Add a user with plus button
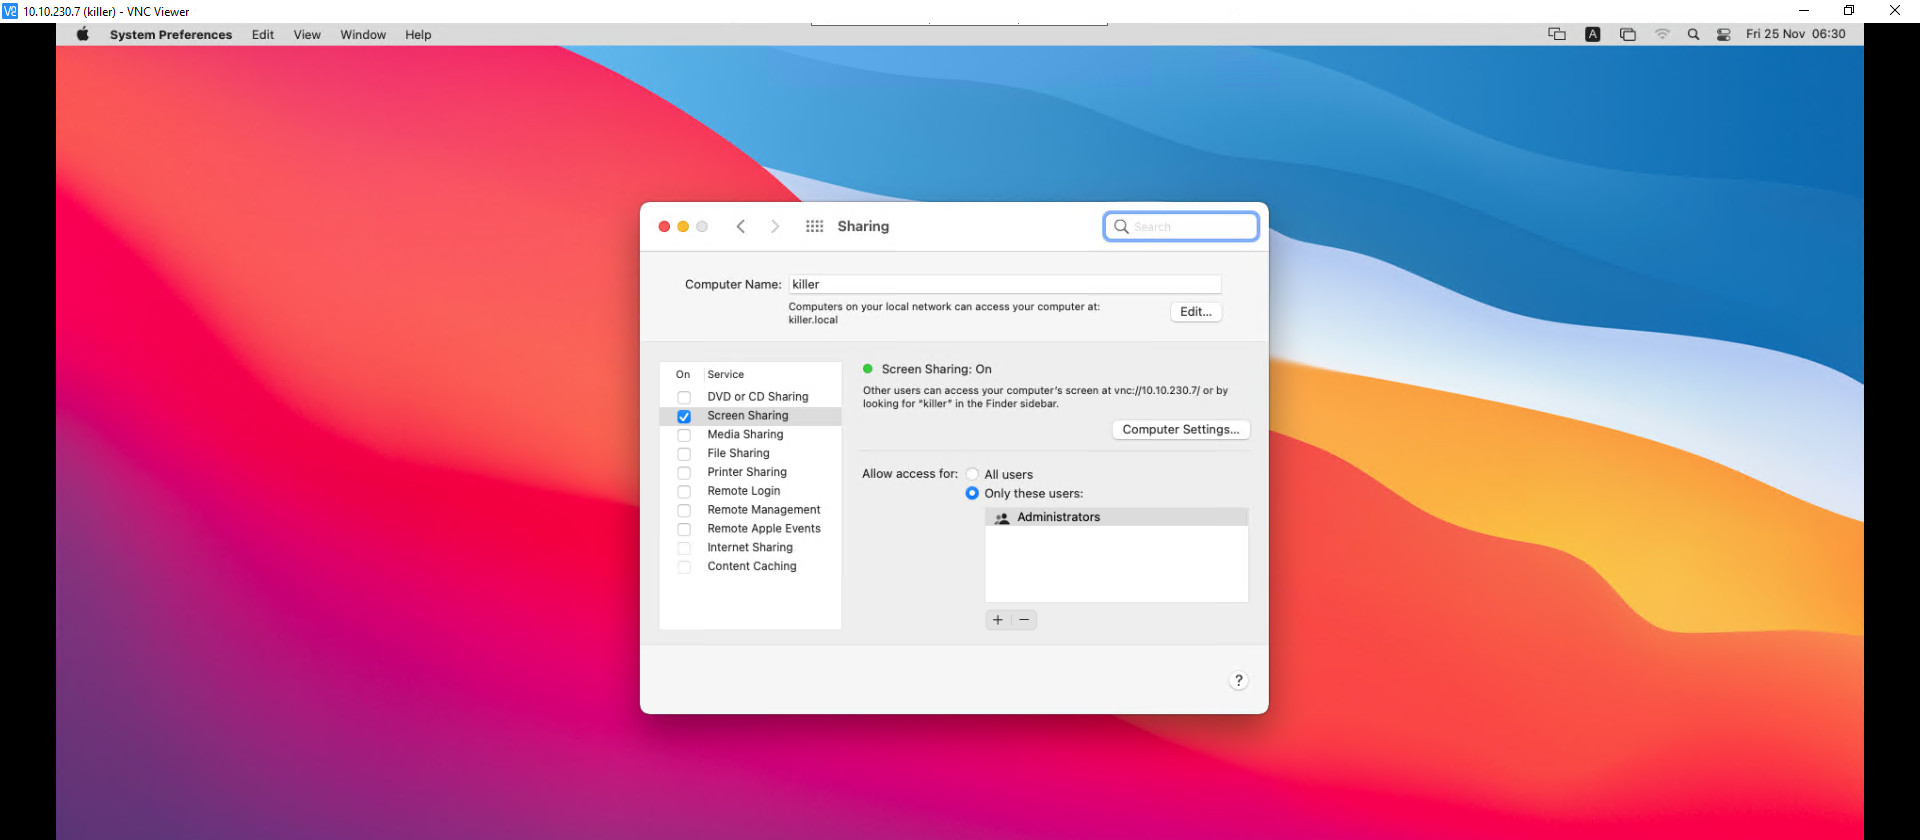The image size is (1920, 840). (998, 620)
